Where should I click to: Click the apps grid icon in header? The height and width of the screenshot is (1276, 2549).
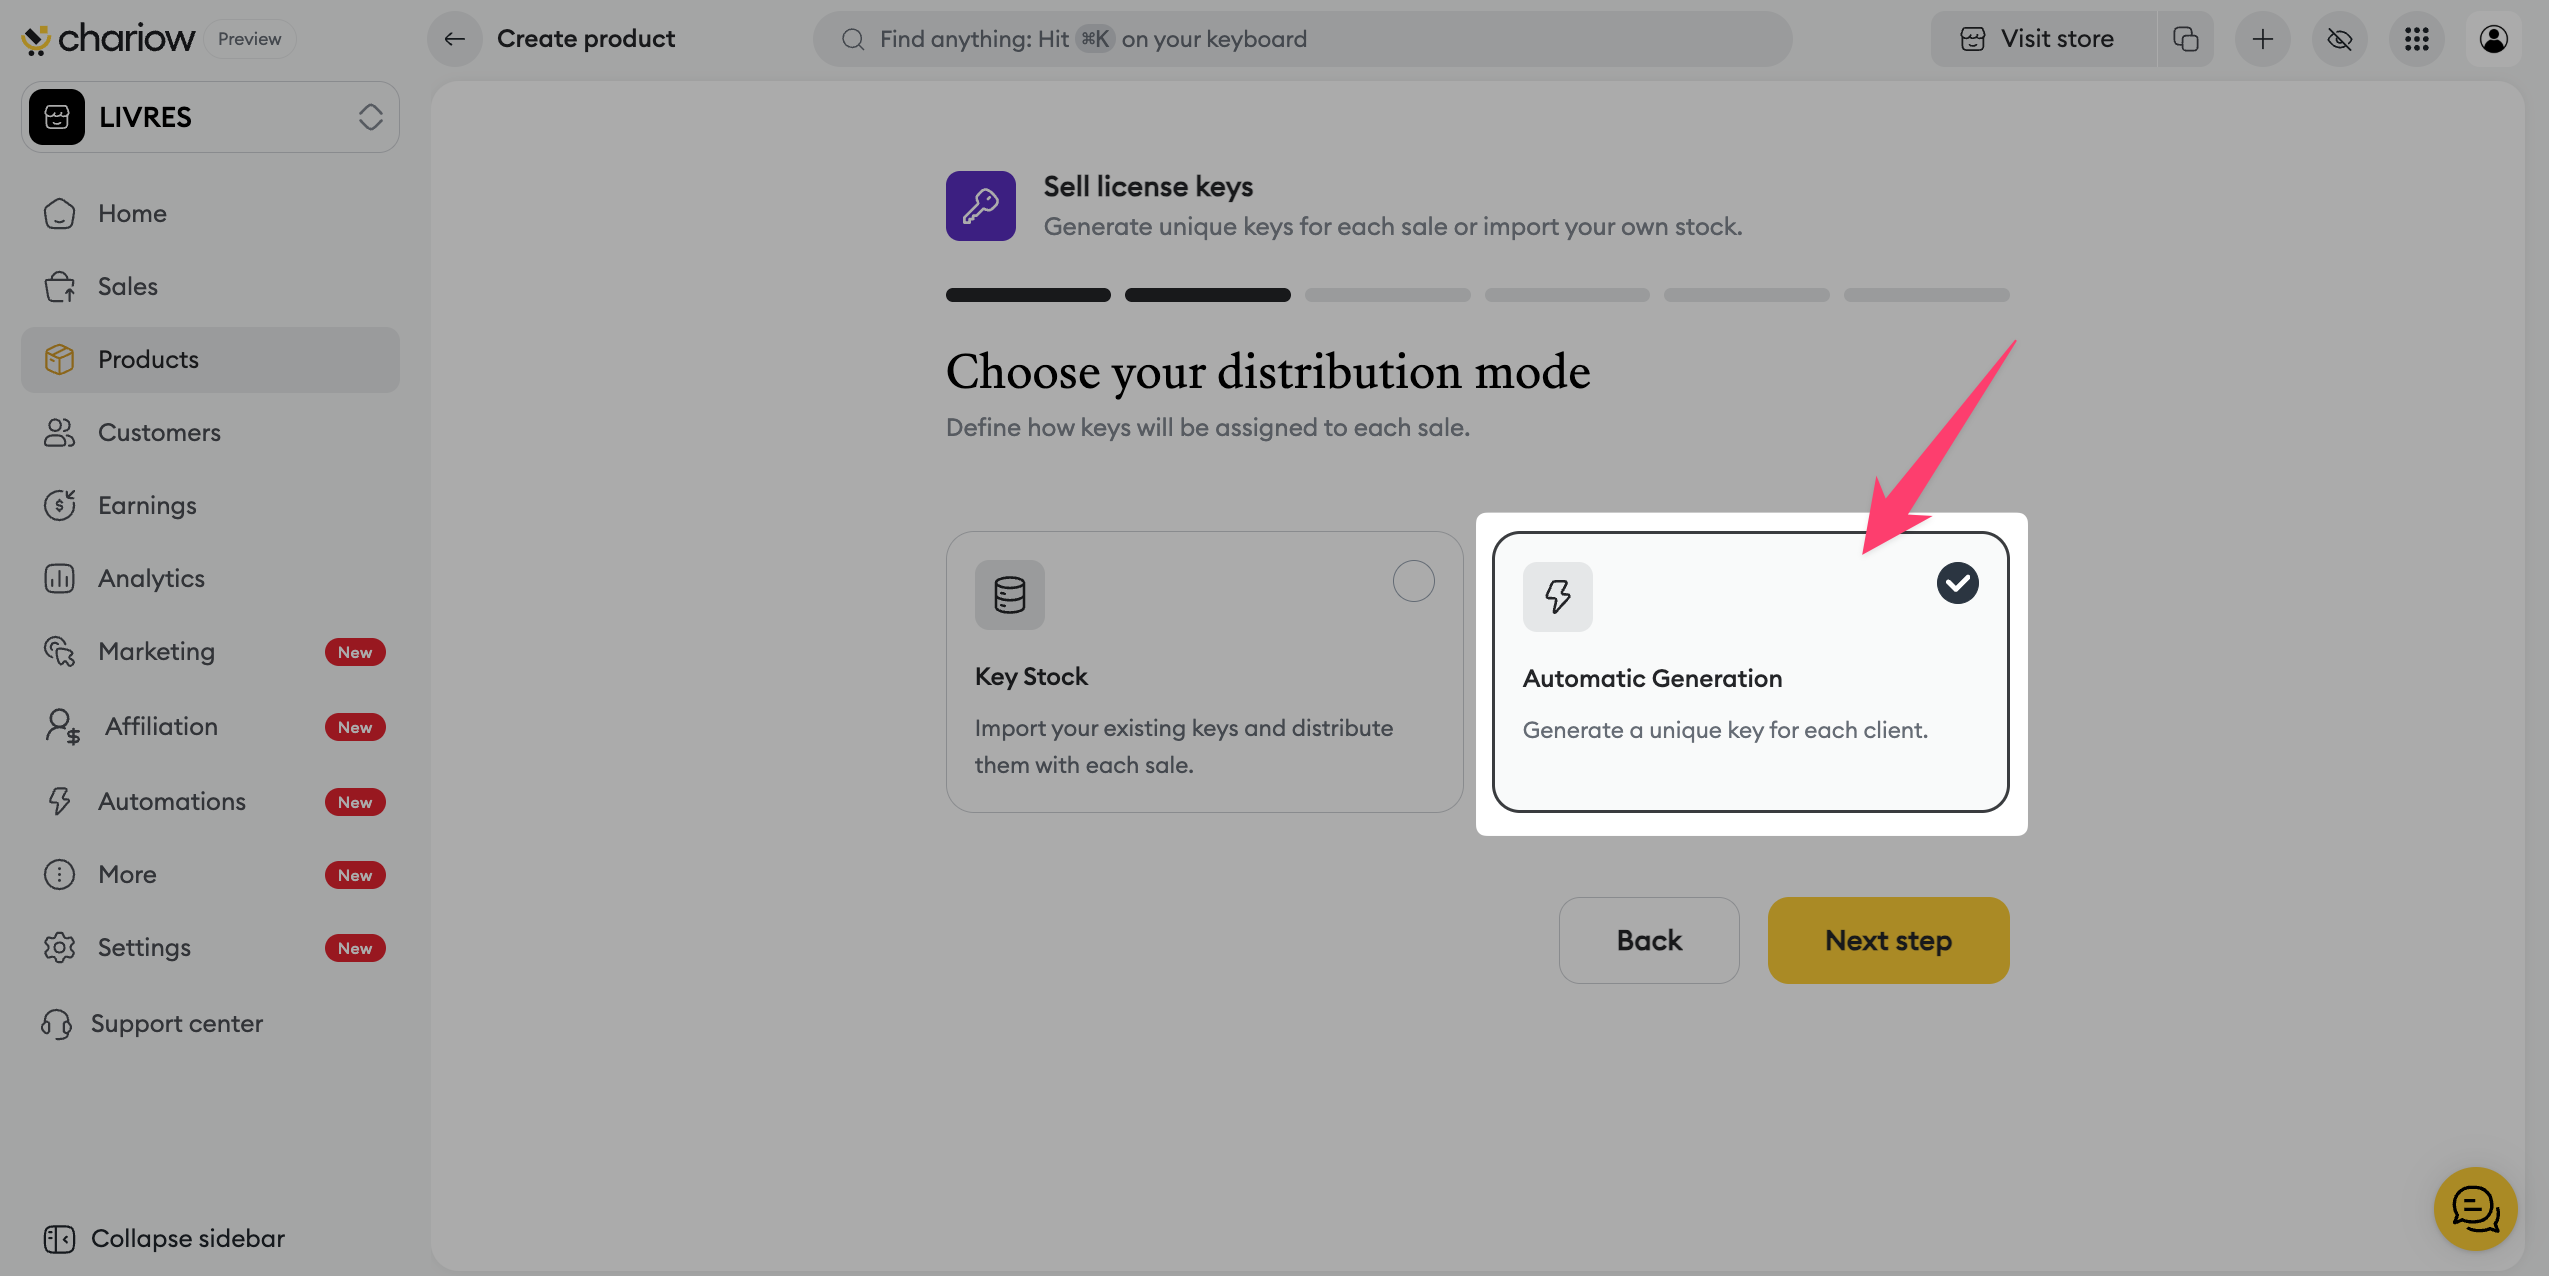[x=2416, y=39]
